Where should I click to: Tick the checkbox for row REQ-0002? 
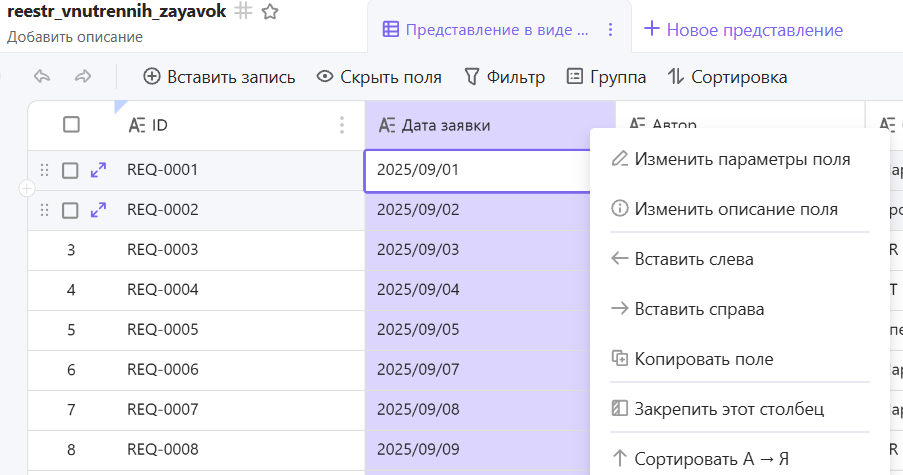point(70,210)
